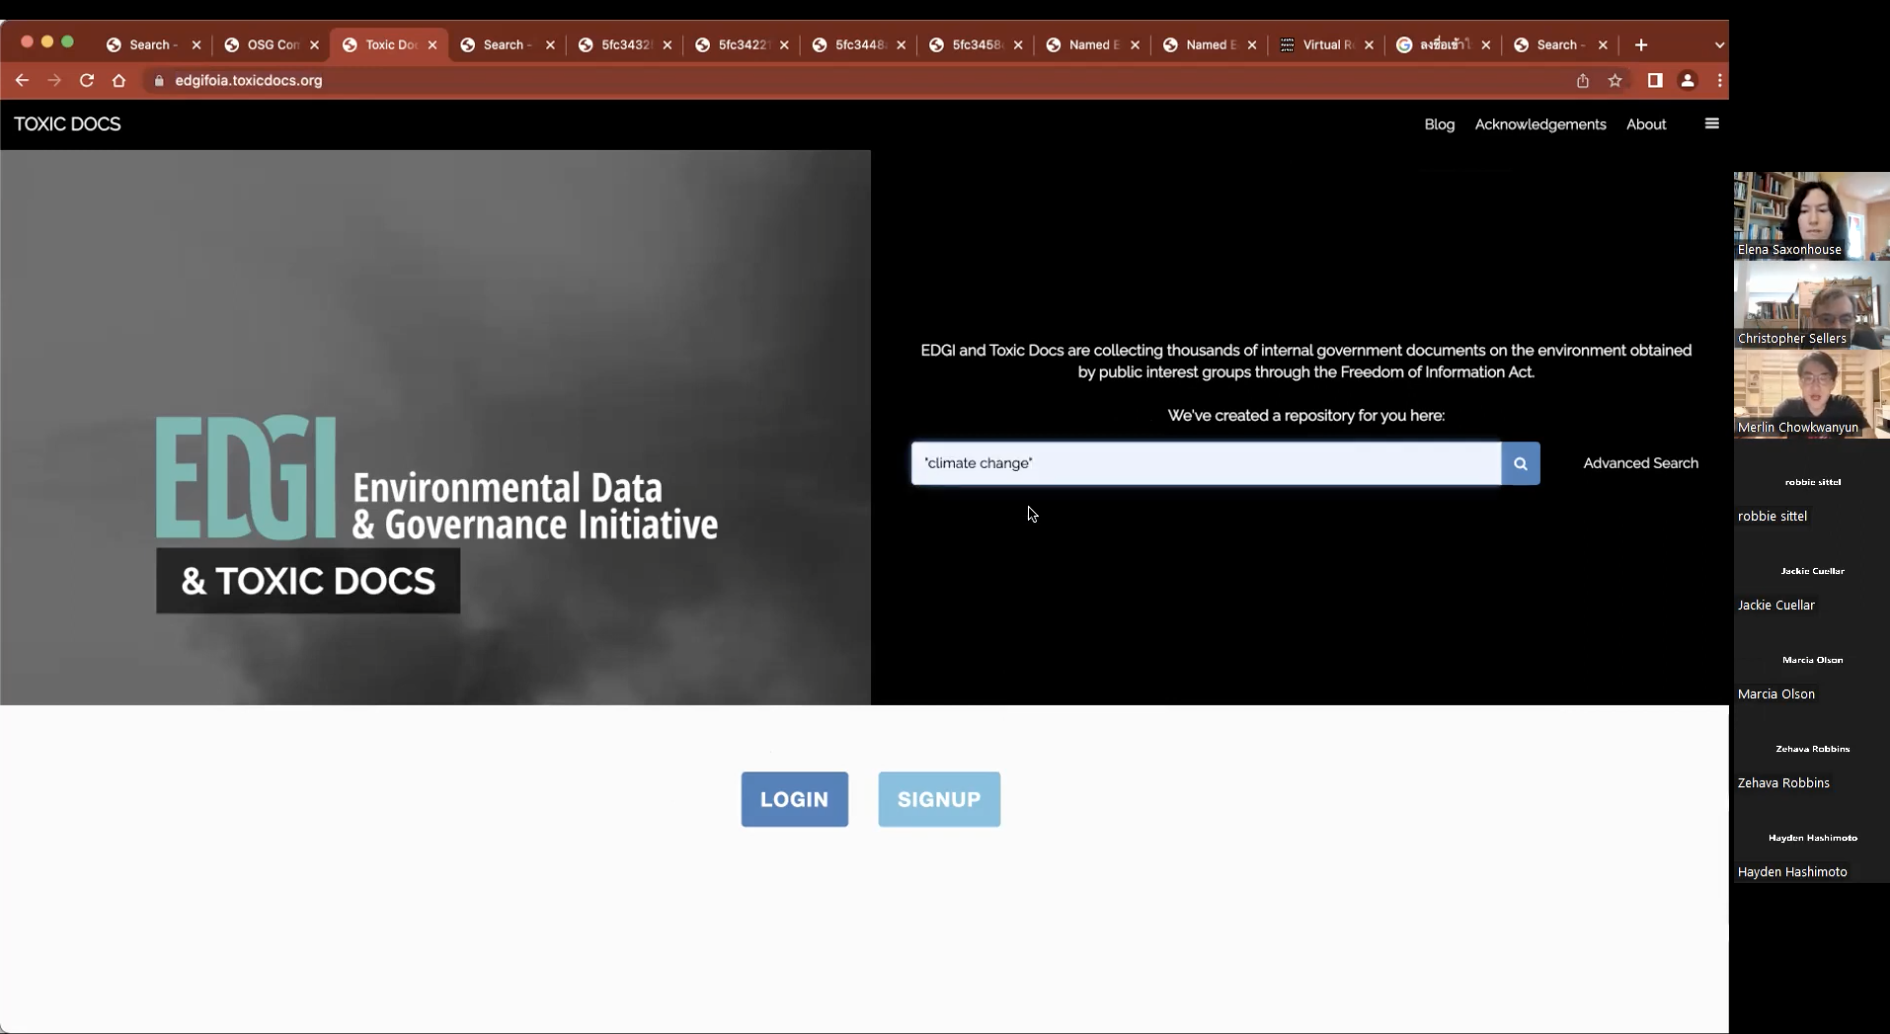Go back with the browser back arrow
The height and width of the screenshot is (1034, 1890).
point(22,80)
